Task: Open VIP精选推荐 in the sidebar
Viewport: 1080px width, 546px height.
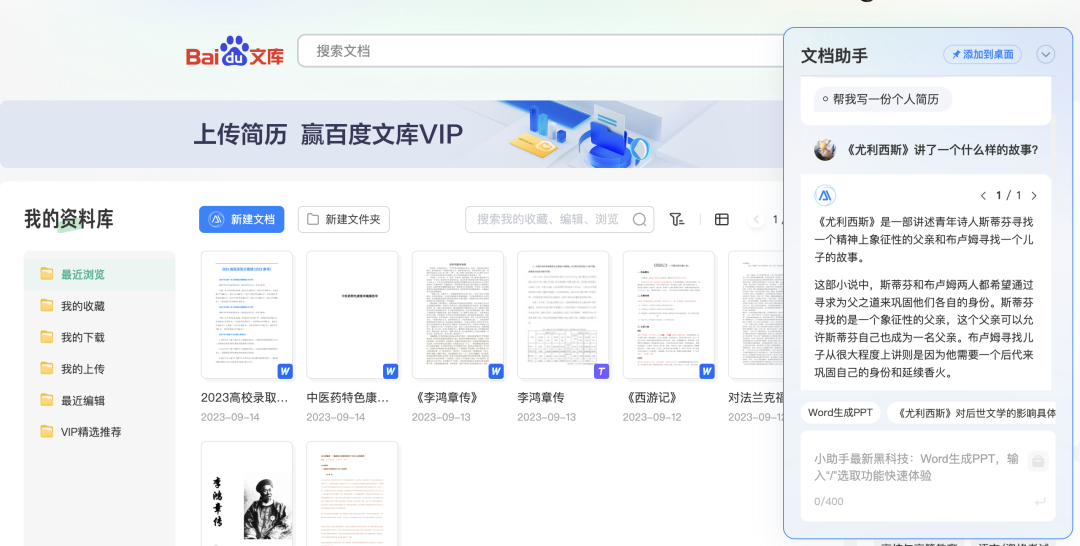Action: pos(90,432)
